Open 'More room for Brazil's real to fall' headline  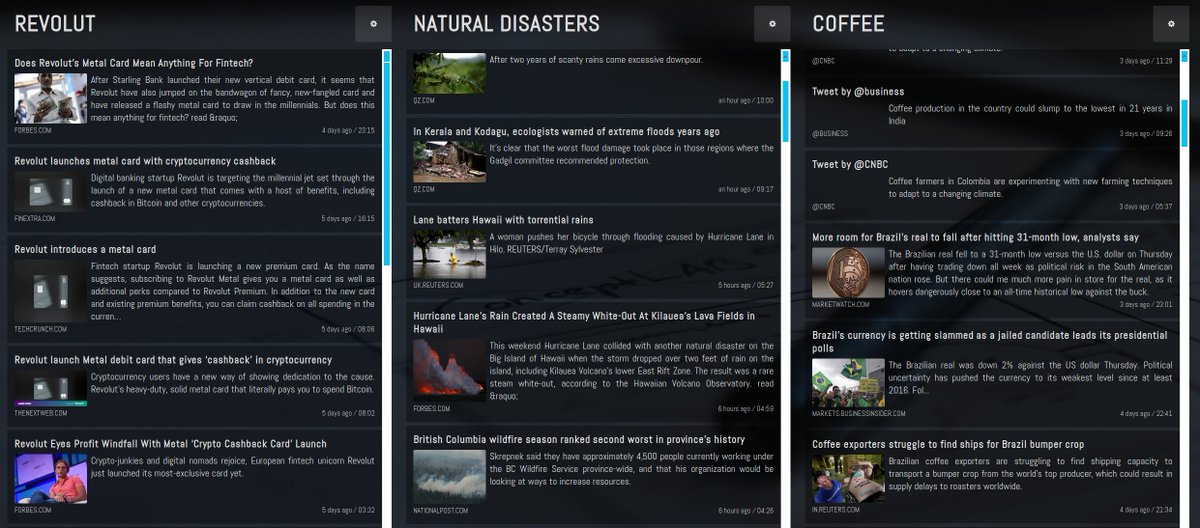pyautogui.click(x=975, y=238)
